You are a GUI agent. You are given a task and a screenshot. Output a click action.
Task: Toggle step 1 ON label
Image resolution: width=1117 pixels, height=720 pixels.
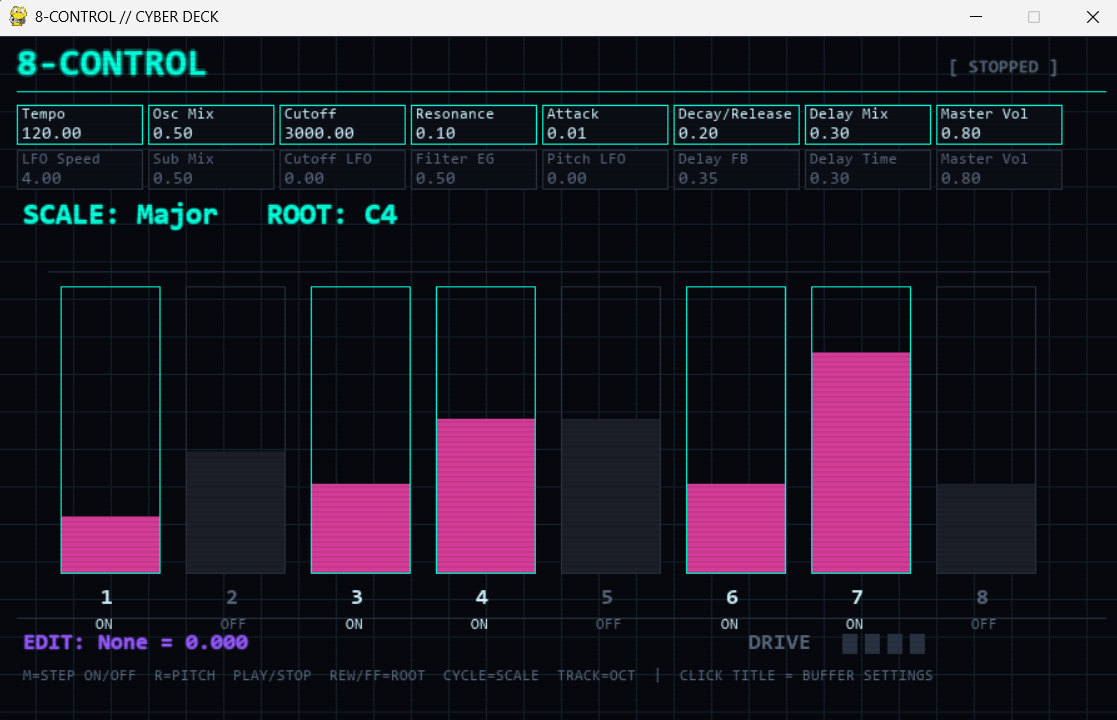coord(104,624)
